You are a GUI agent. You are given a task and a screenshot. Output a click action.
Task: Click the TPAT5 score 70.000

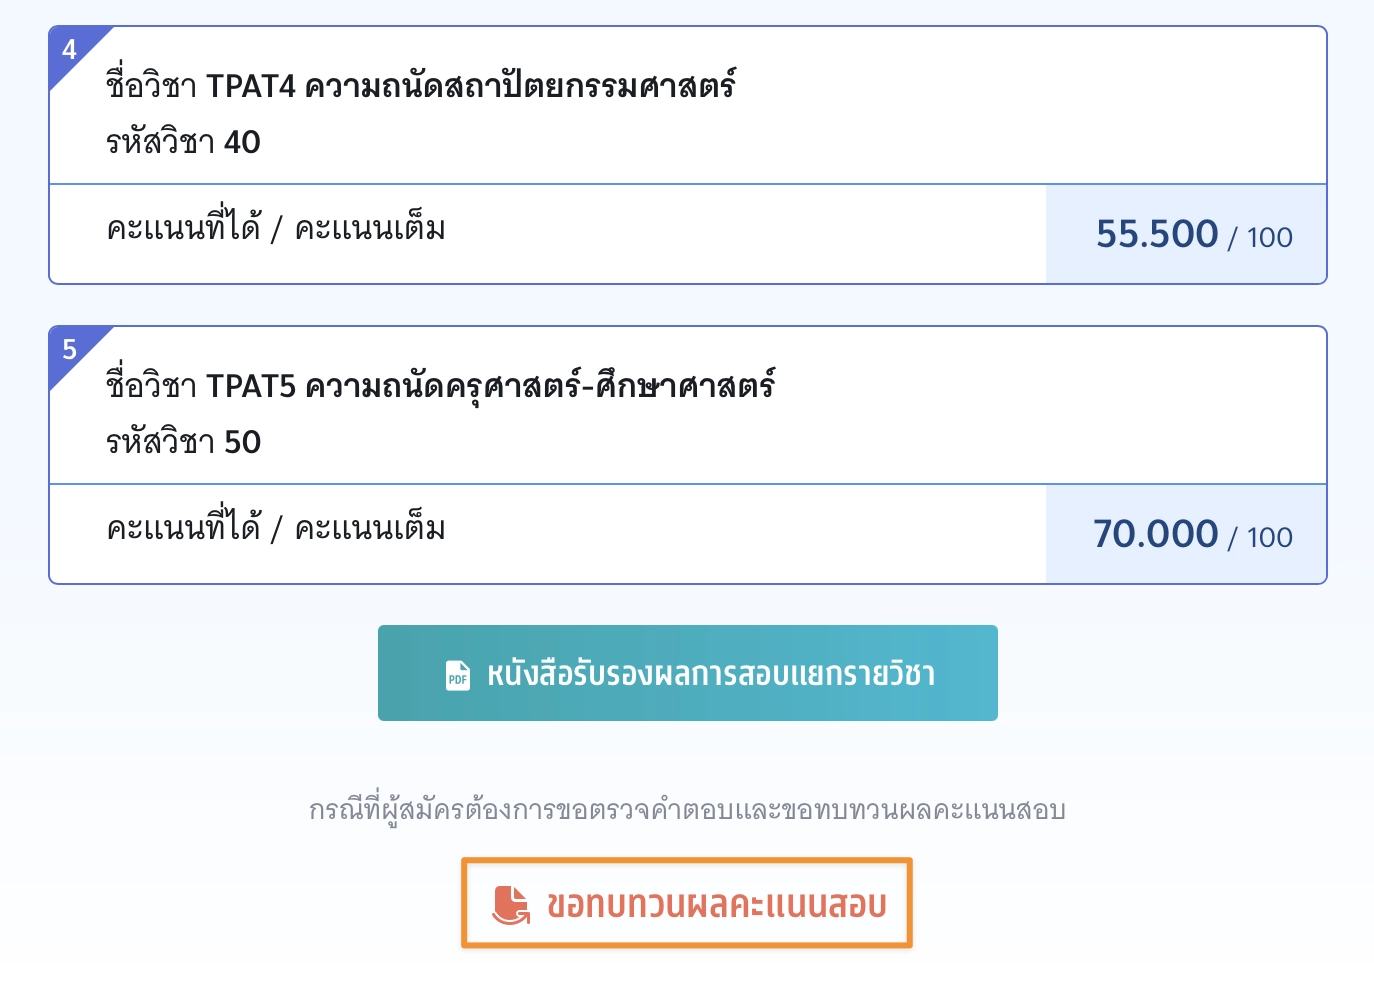click(x=1155, y=534)
